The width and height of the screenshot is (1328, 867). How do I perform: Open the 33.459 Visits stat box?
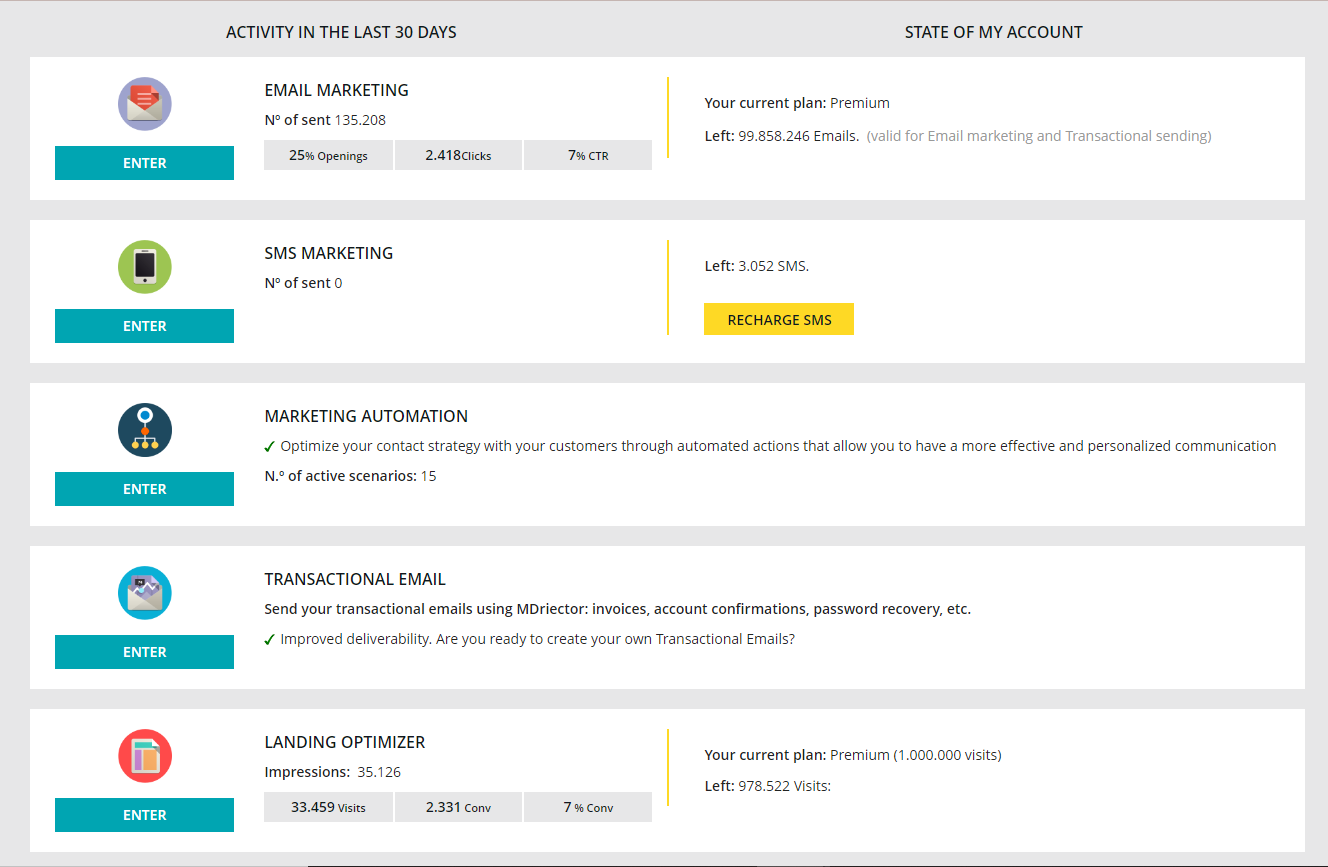pyautogui.click(x=328, y=807)
